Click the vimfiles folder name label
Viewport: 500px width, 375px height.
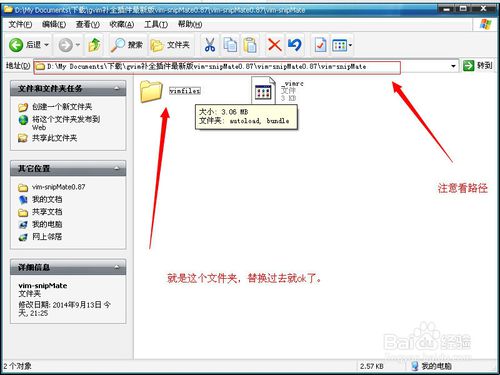coord(185,91)
